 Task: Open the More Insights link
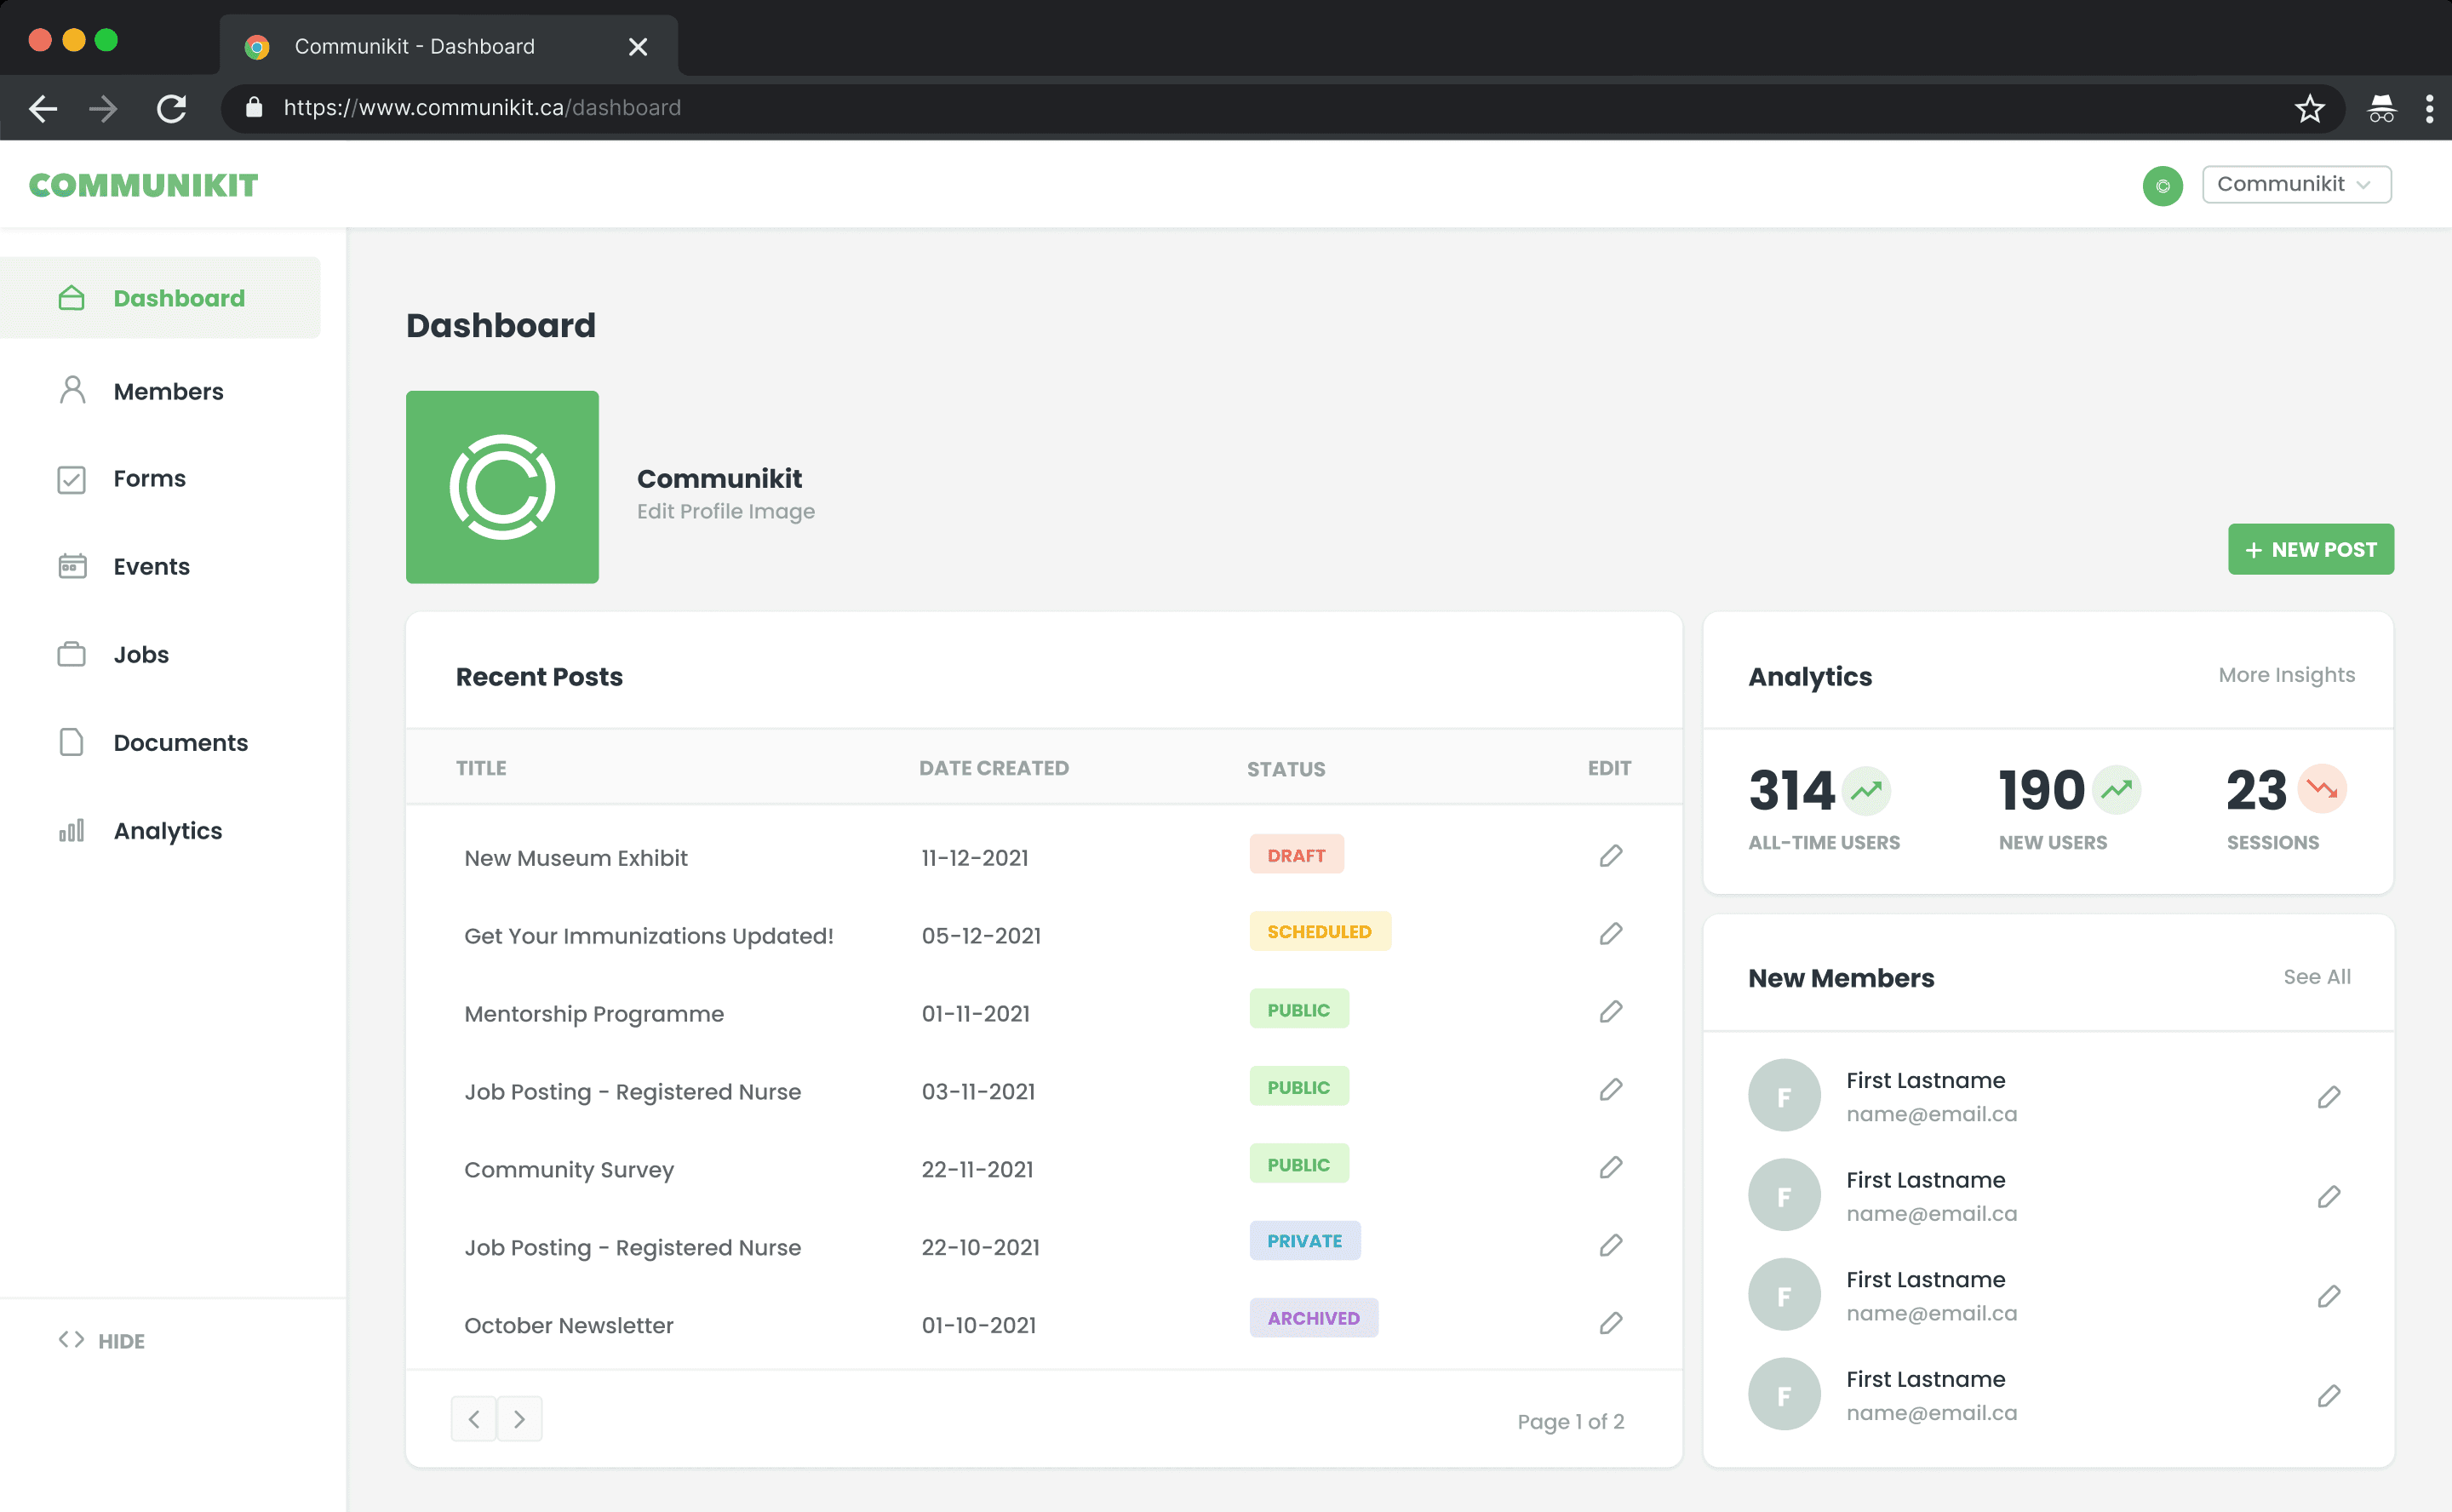pos(2286,675)
